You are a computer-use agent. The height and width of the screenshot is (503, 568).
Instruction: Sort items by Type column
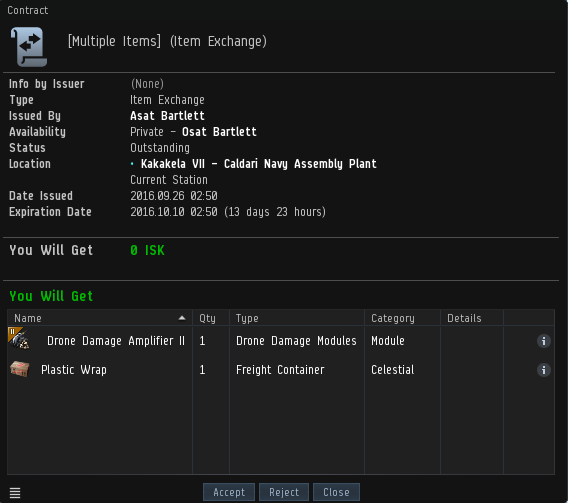coord(297,318)
